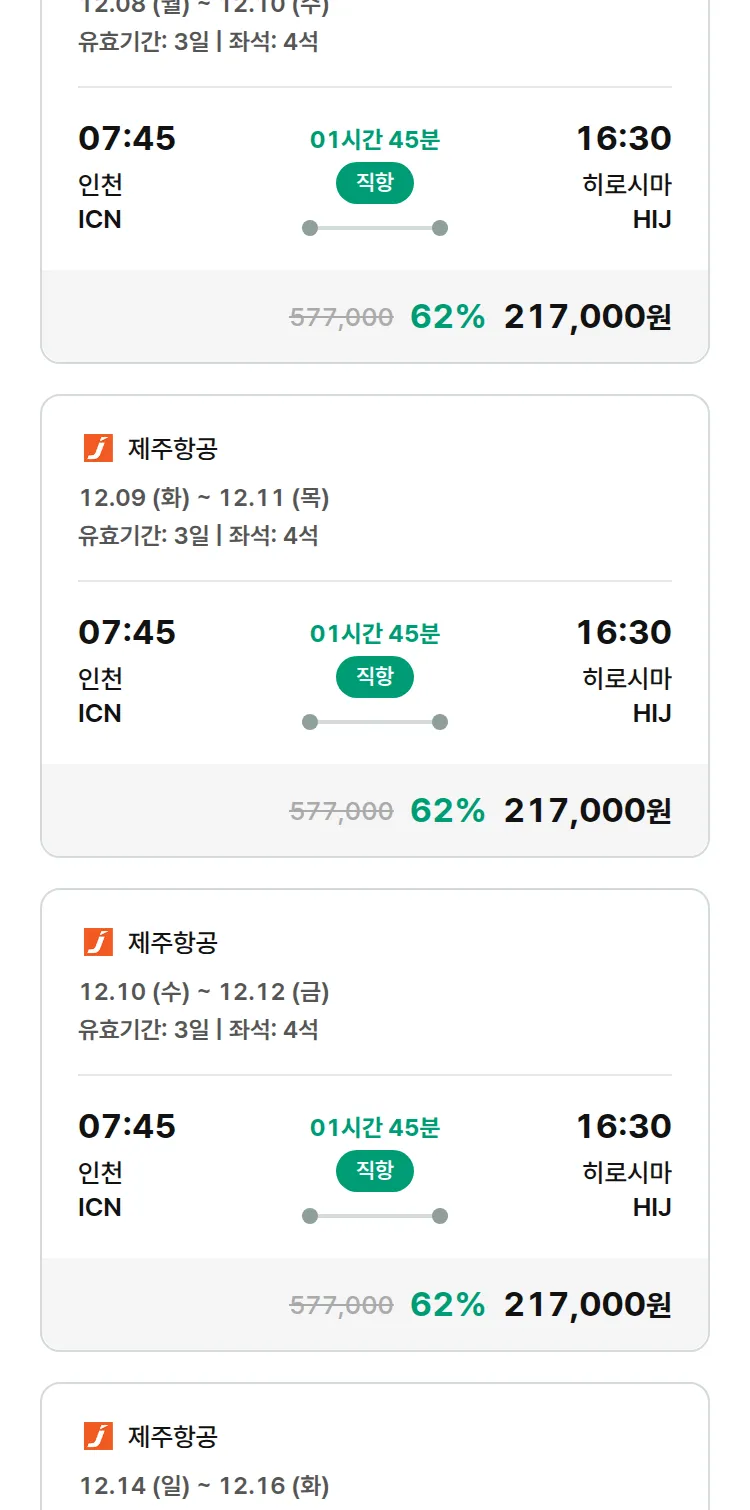Click the route line on the 12.09 flight
Viewport: 750px width, 1510px height.
pos(375,722)
